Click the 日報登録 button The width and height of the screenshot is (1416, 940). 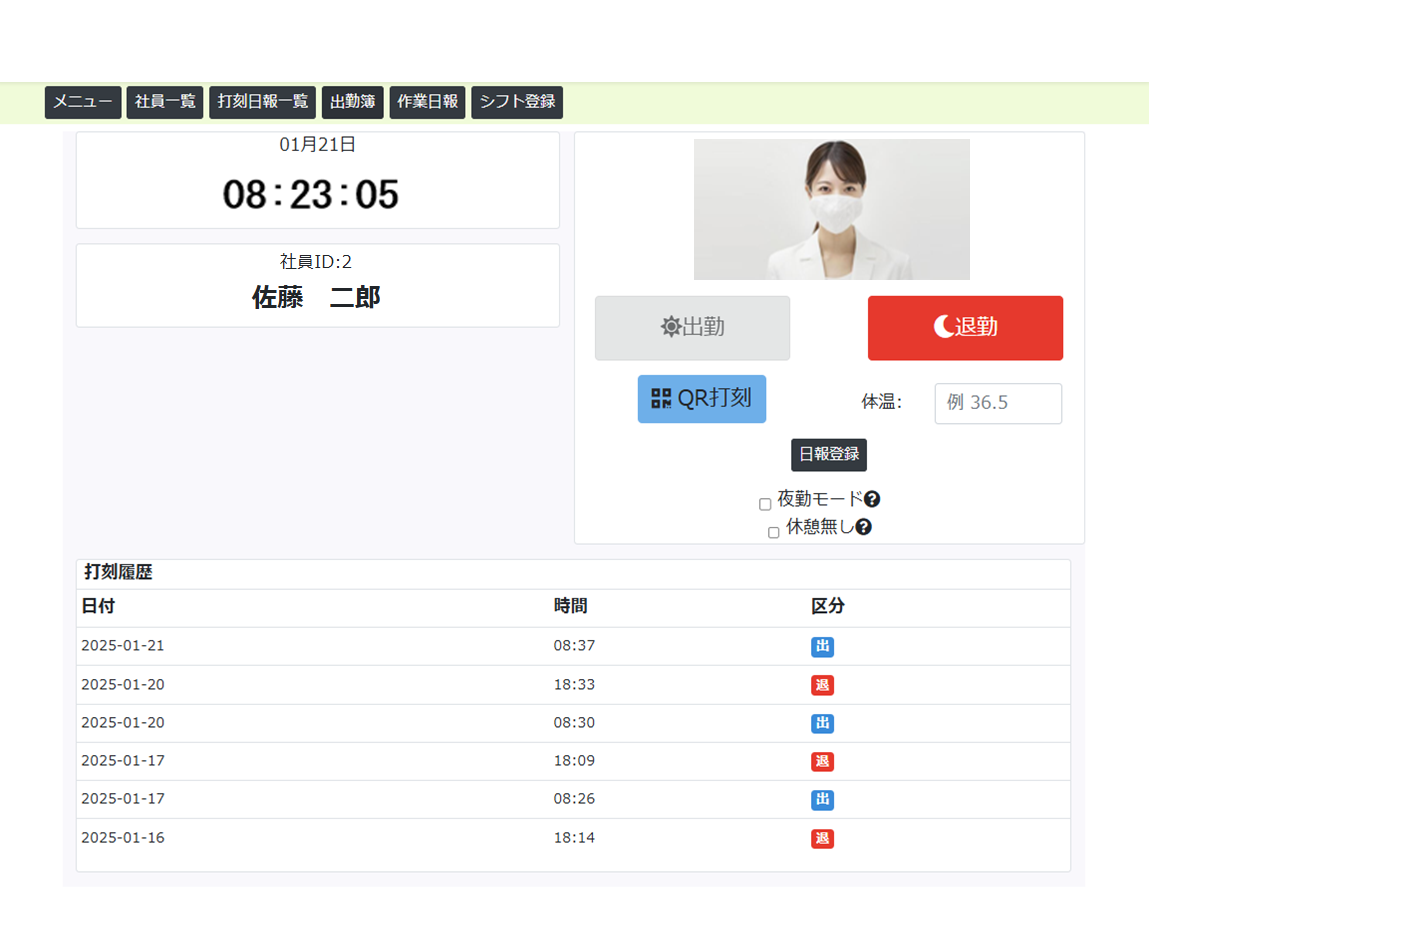pyautogui.click(x=829, y=455)
